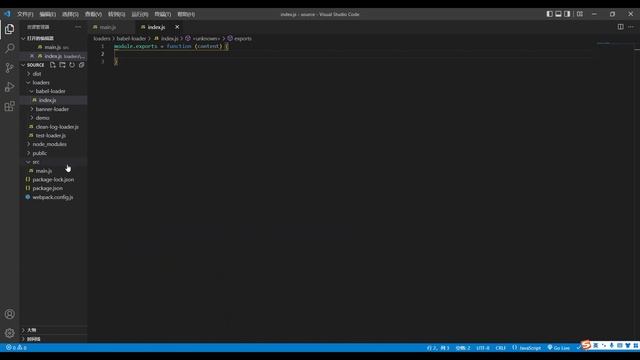Screen dimensions: 640x360
Task: Close index.js in the open editors list
Action: (32, 56)
